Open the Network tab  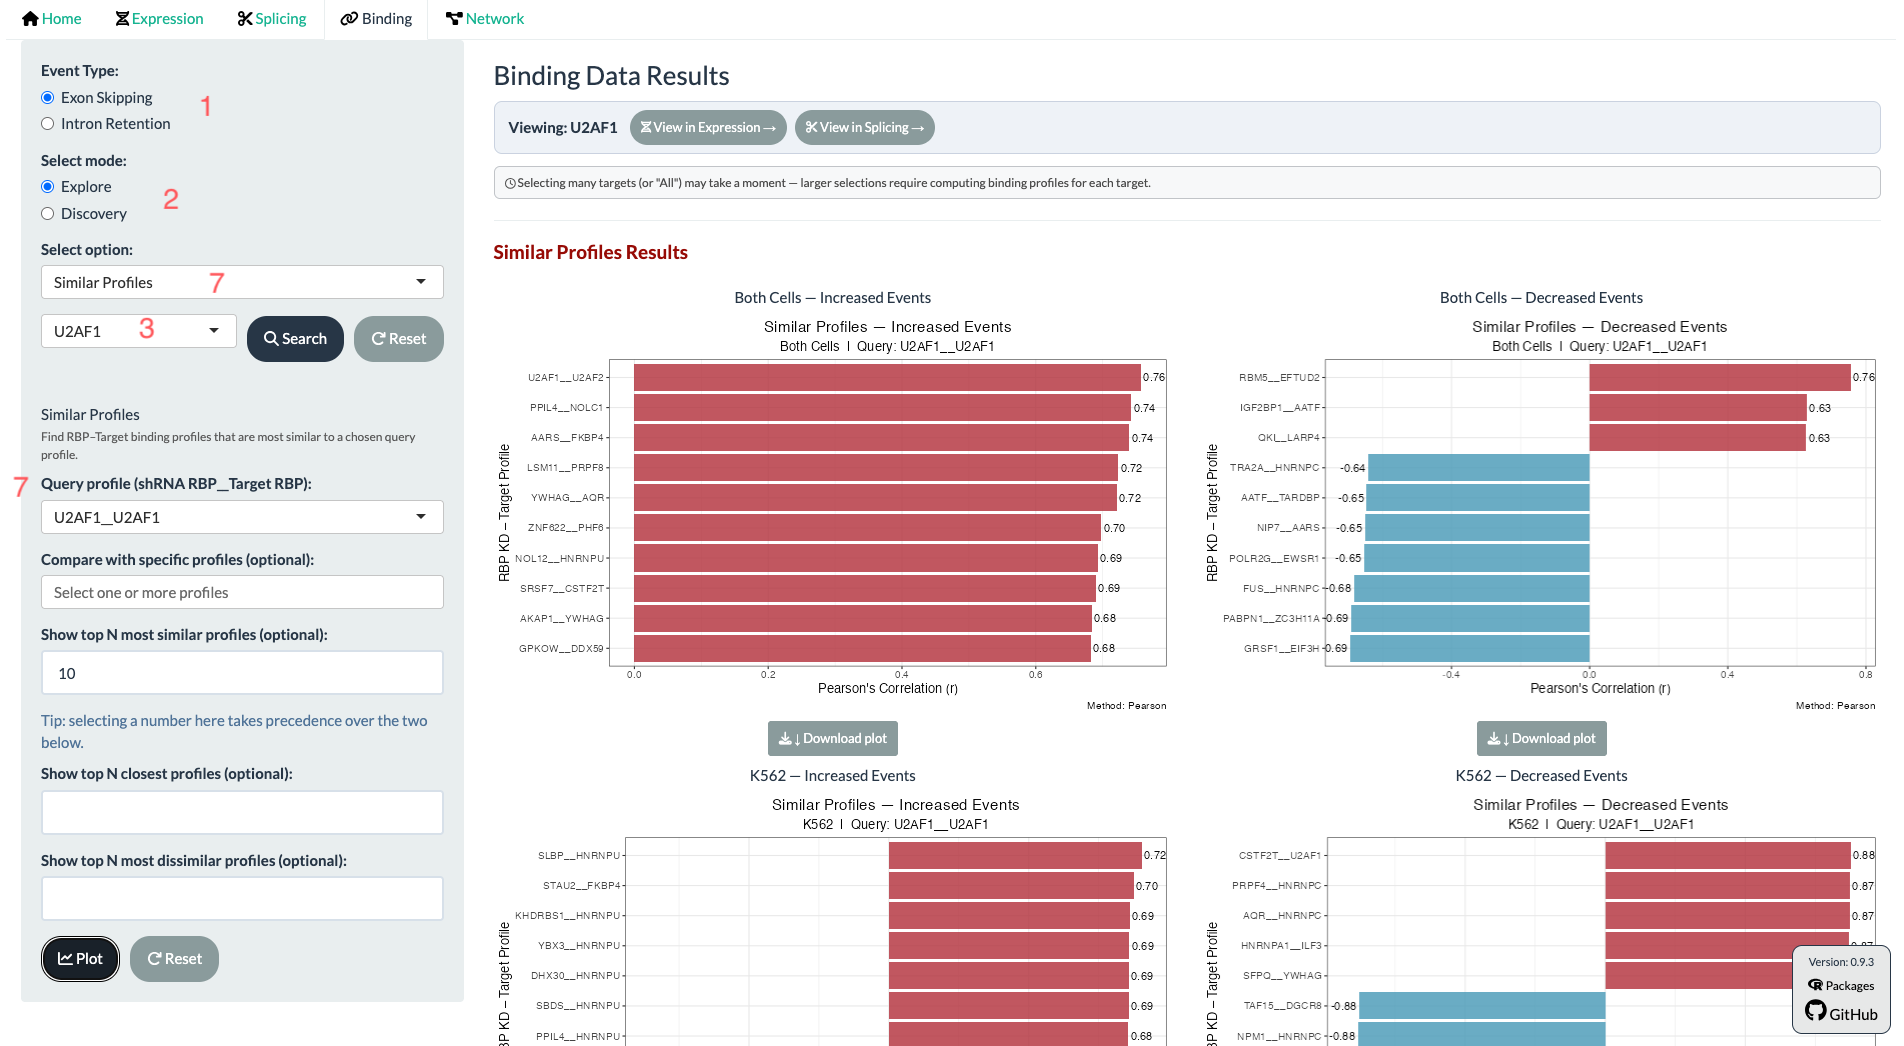(485, 19)
